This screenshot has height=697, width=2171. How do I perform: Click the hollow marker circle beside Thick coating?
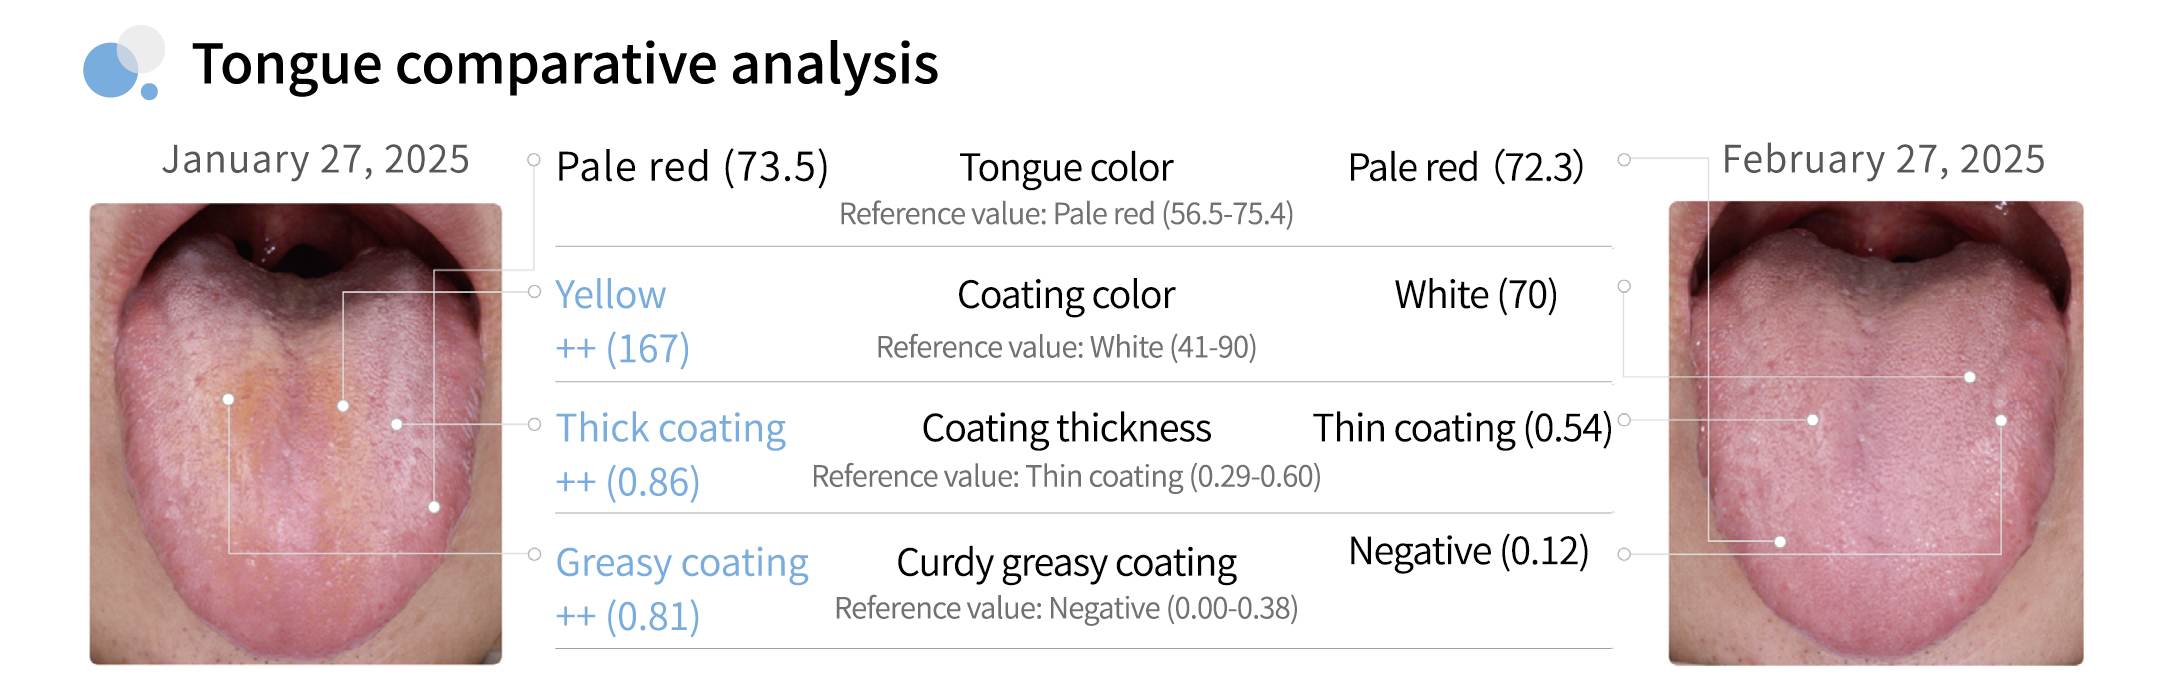[x=534, y=425]
